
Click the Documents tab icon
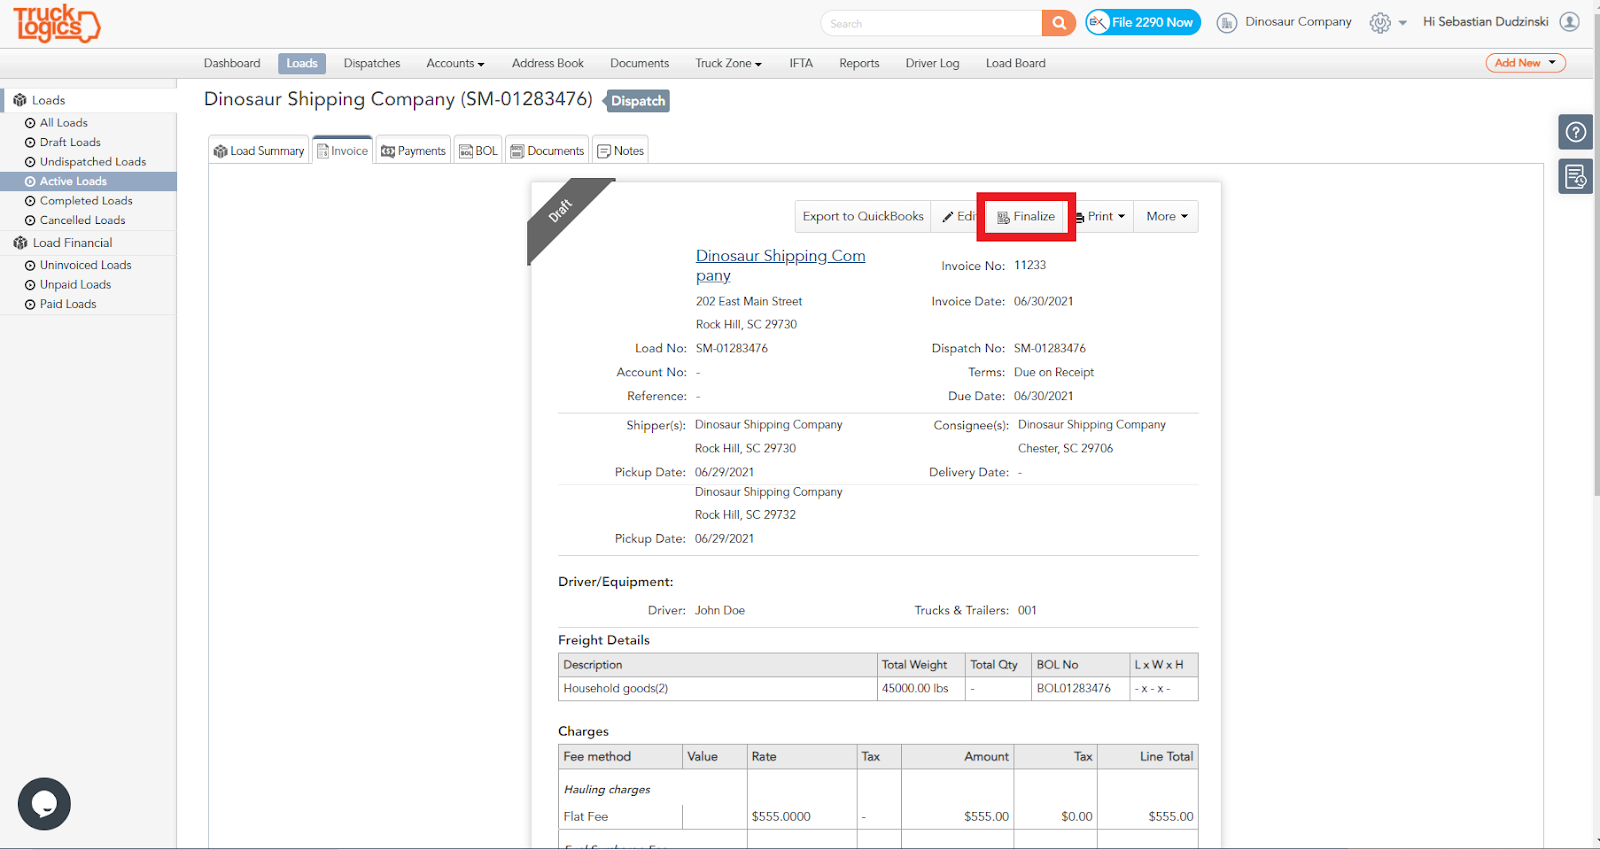click(517, 151)
